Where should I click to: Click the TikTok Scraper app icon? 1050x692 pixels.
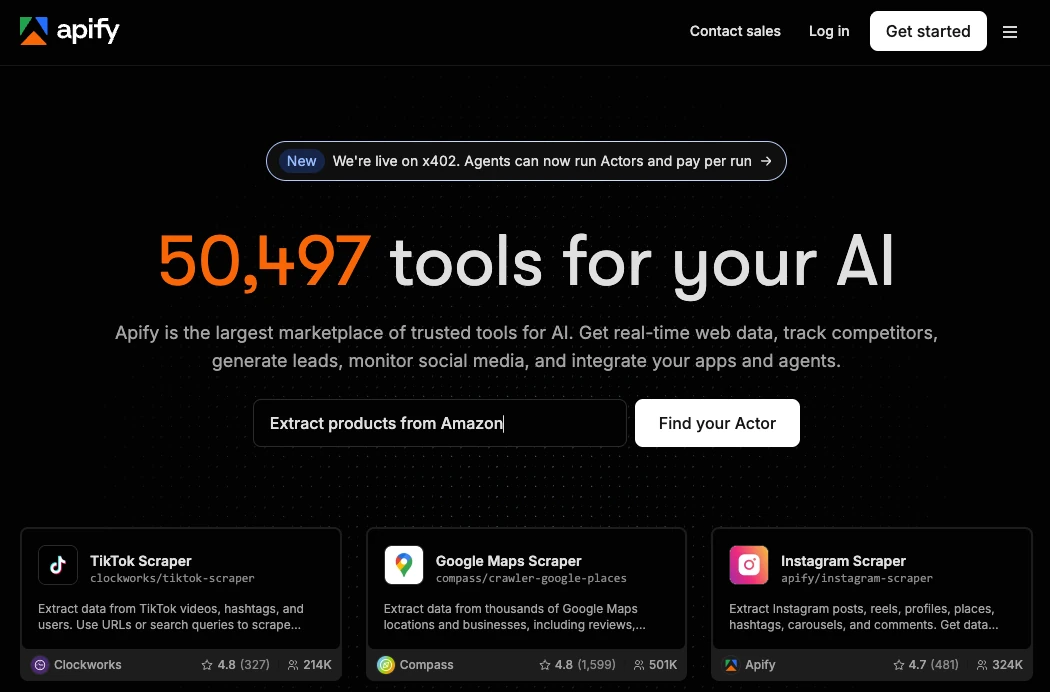tap(58, 565)
